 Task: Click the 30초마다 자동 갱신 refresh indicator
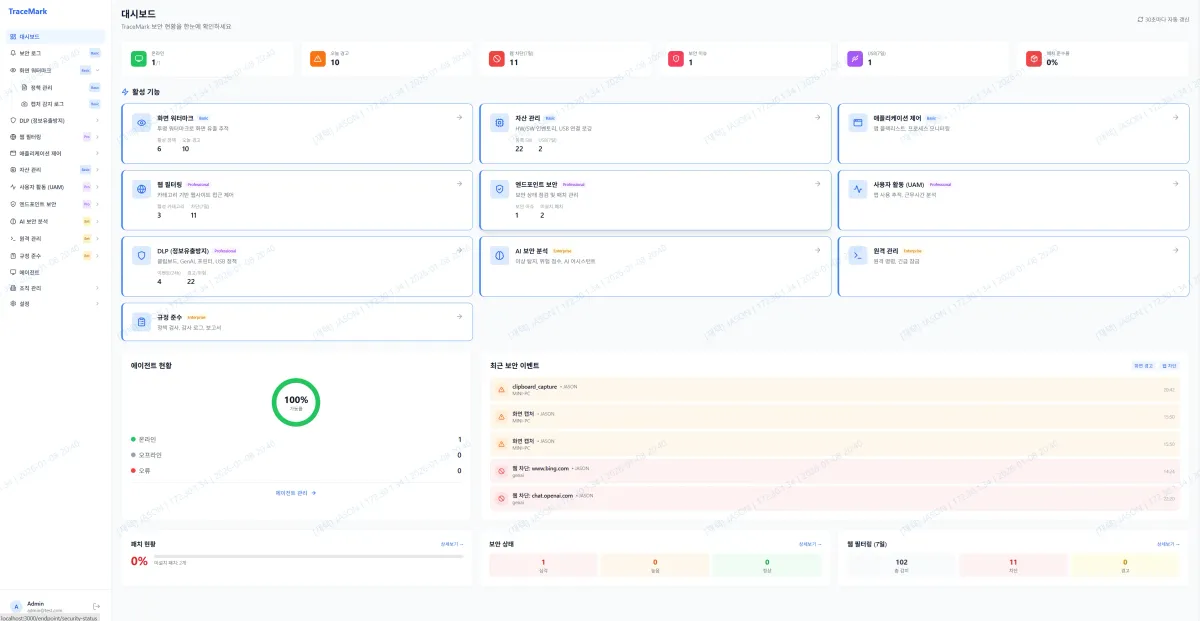1163,19
